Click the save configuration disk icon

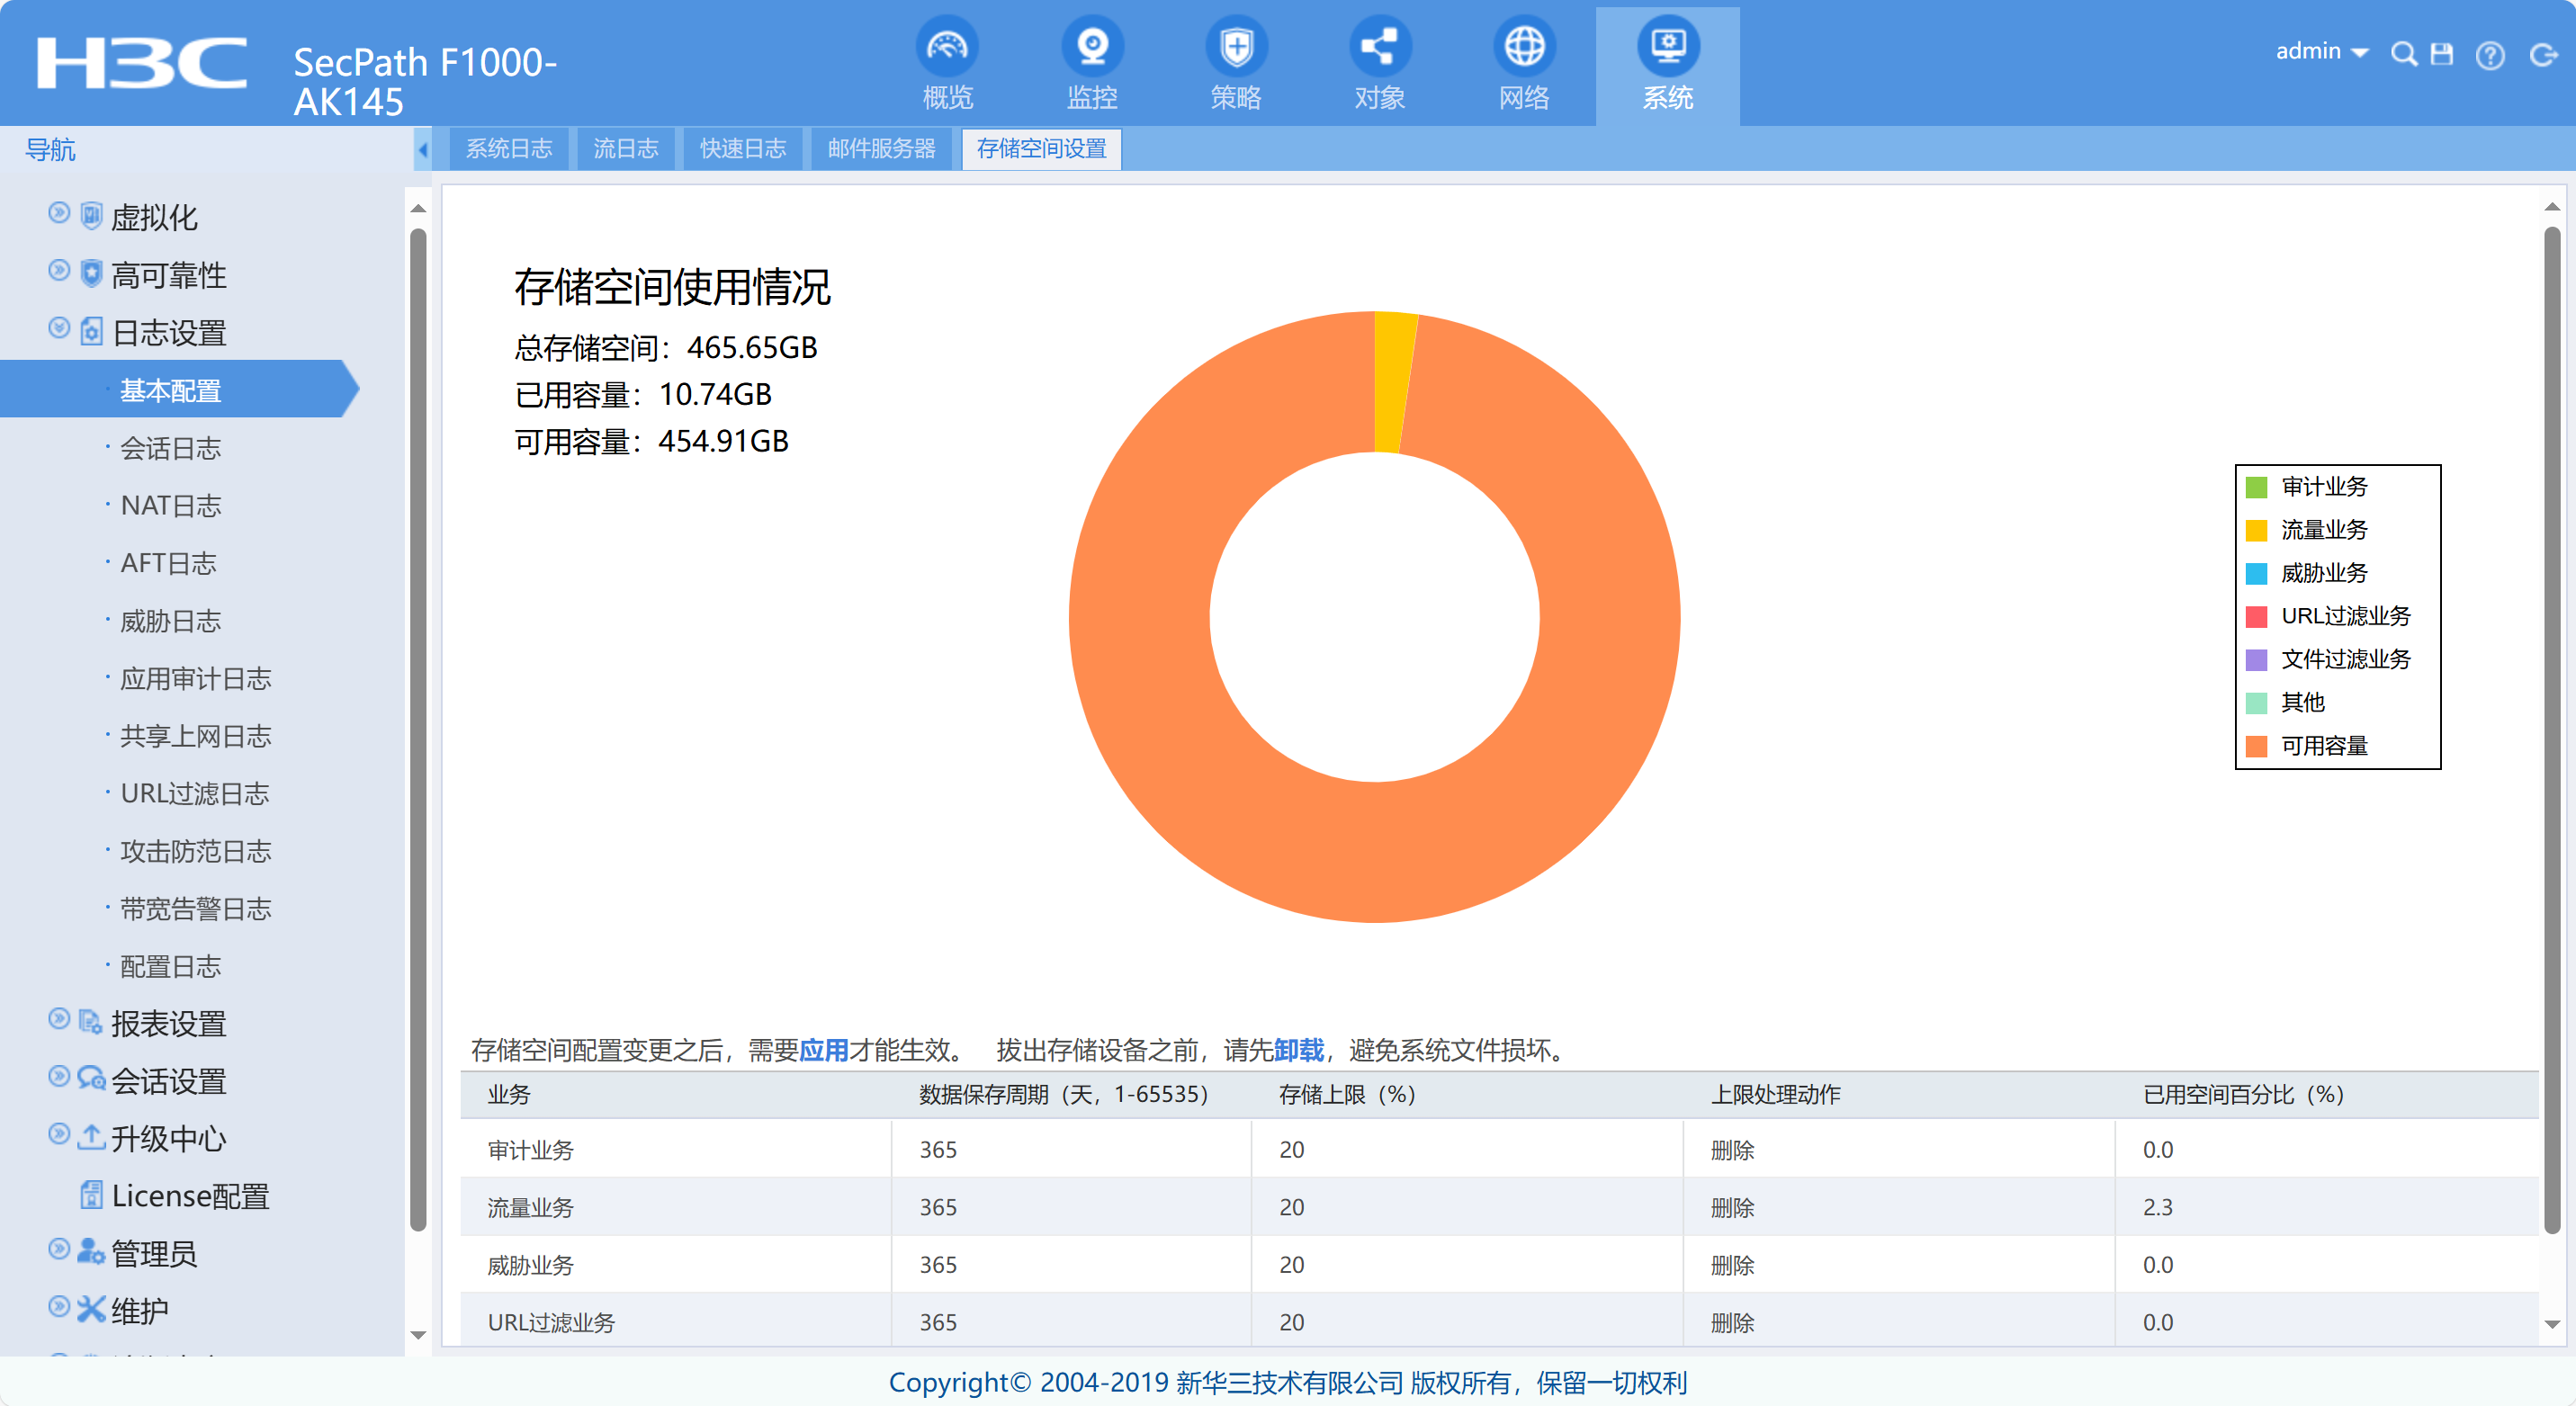(x=2441, y=54)
